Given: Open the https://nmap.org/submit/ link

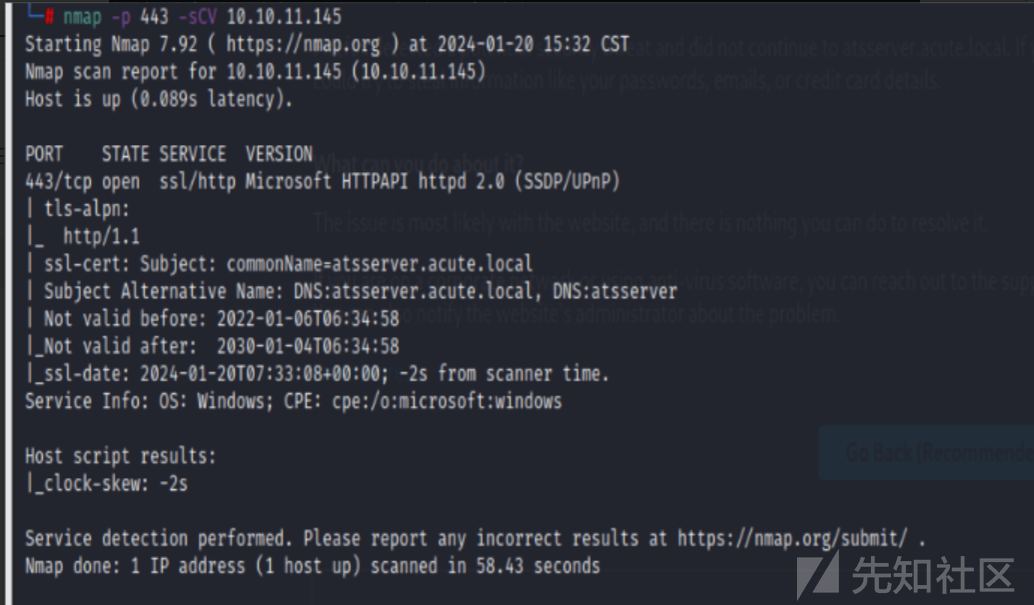Looking at the screenshot, I should click(x=792, y=538).
